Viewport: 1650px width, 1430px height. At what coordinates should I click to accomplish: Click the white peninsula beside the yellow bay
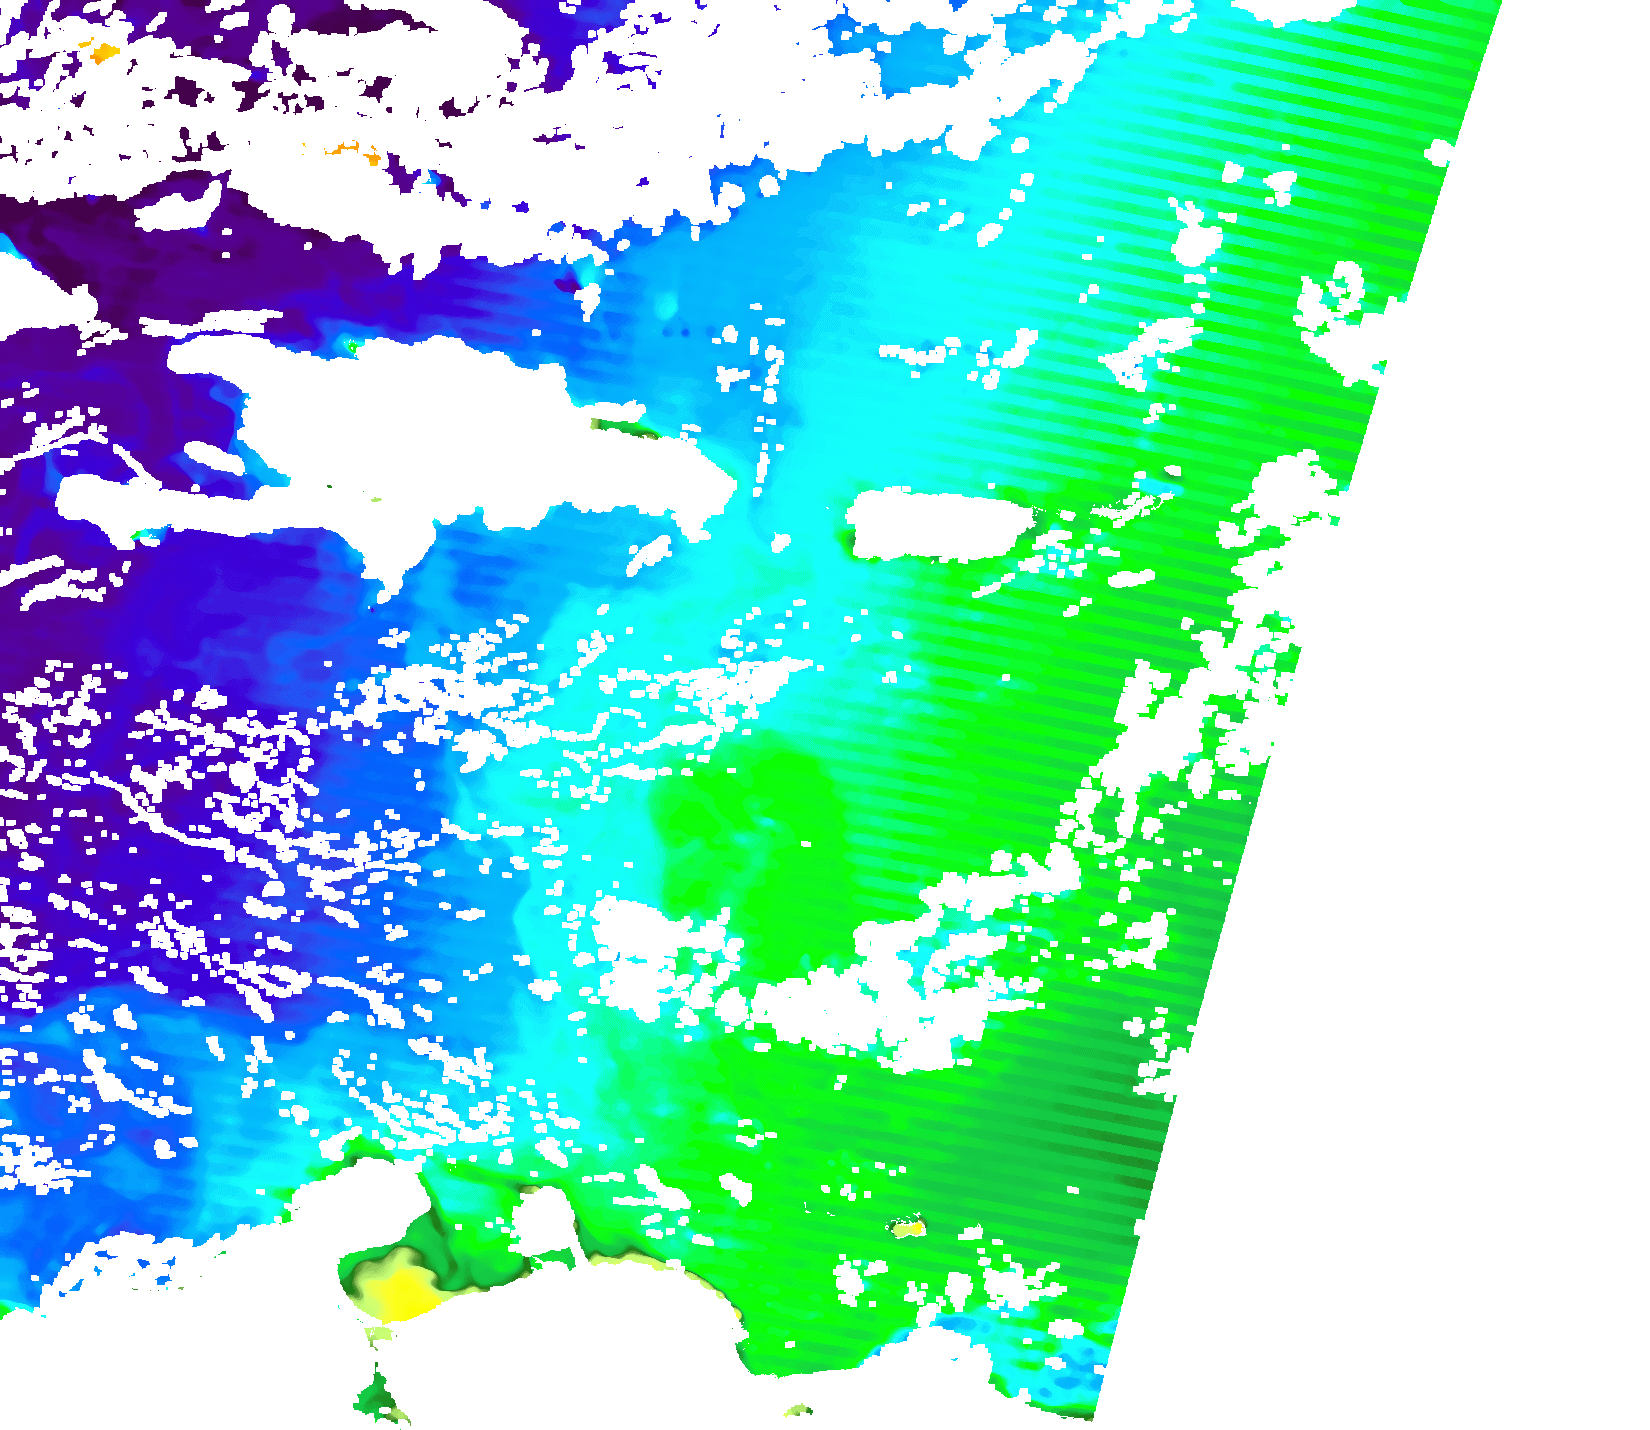[x=545, y=1220]
